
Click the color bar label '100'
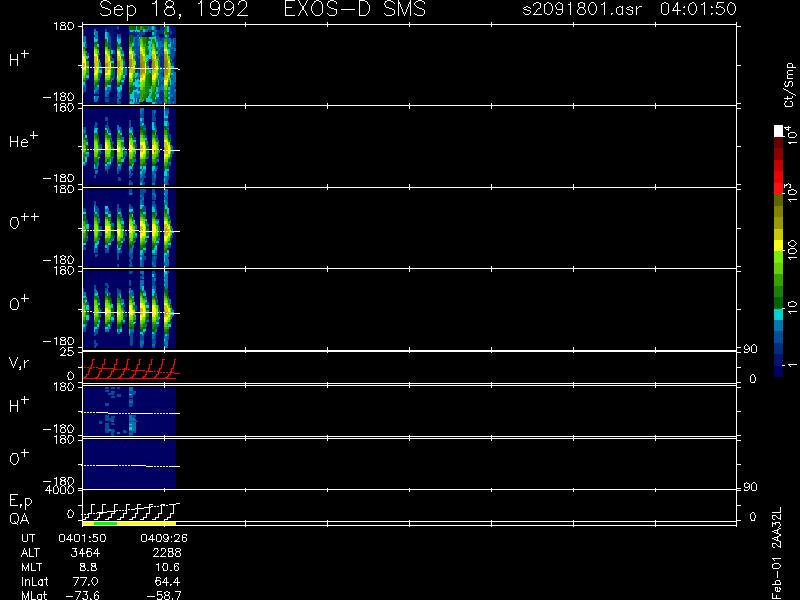coord(791,251)
